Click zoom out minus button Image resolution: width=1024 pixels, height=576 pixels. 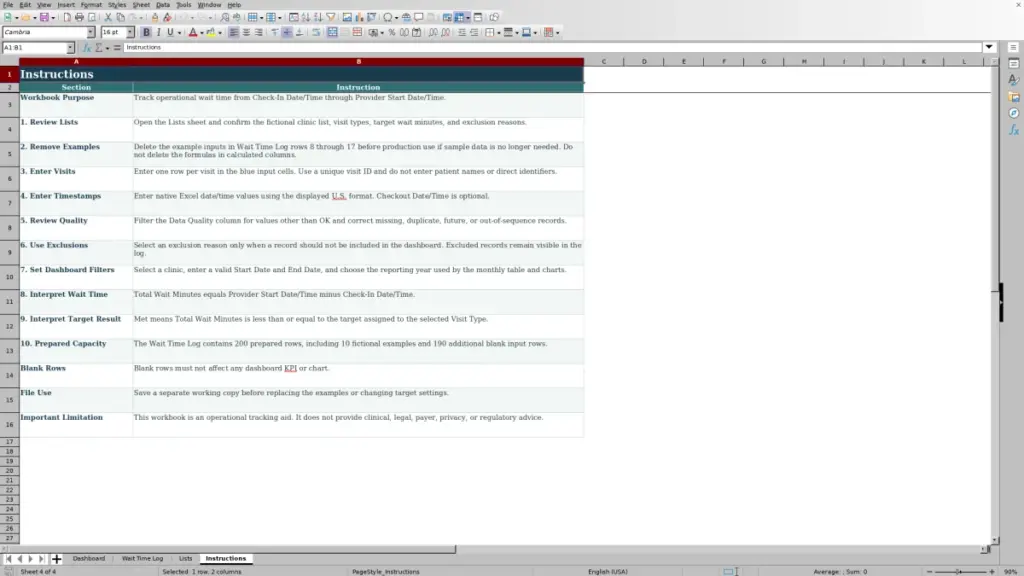click(x=929, y=571)
